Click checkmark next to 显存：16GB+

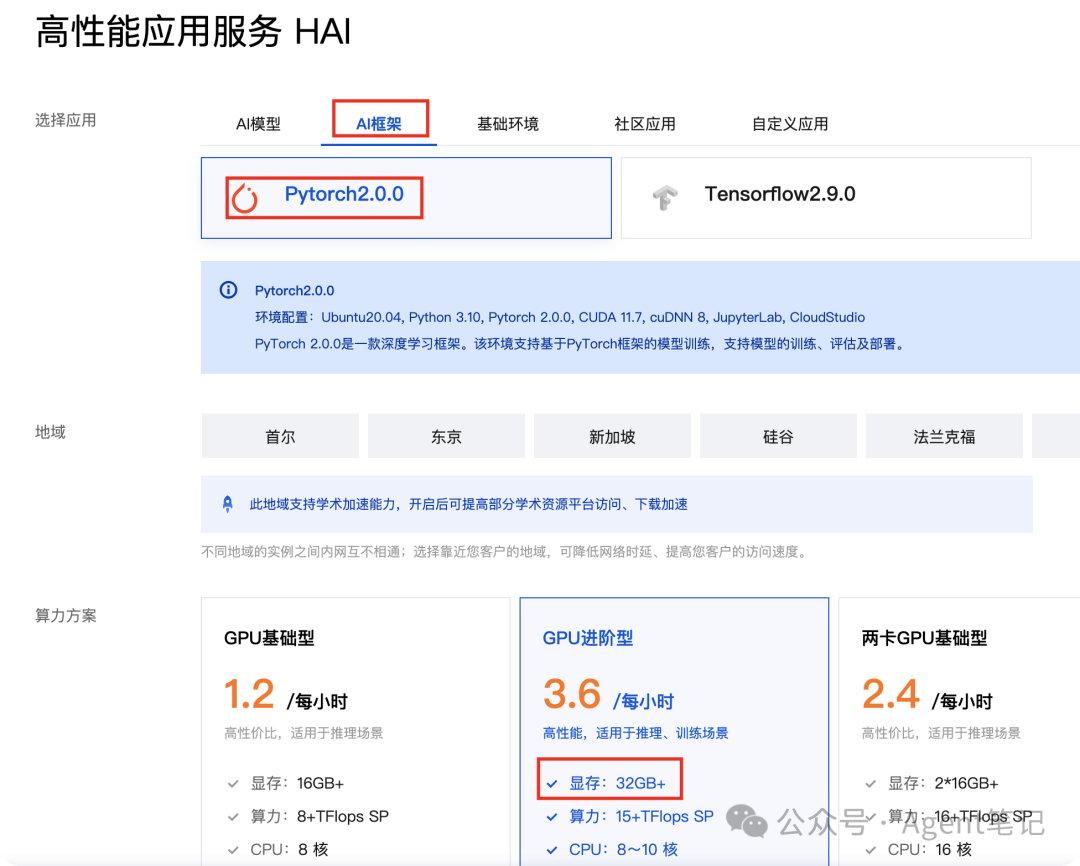pos(233,783)
